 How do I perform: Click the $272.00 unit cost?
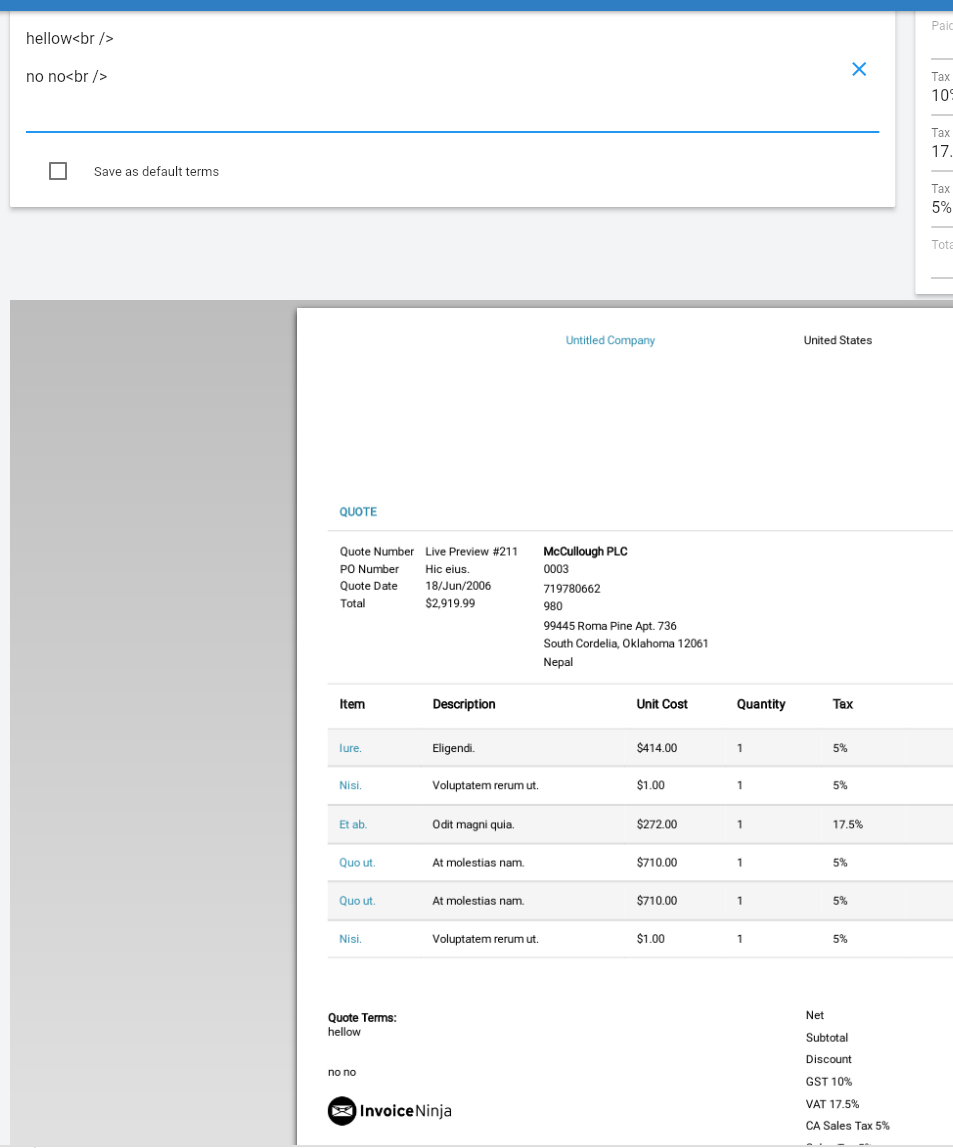(x=657, y=824)
